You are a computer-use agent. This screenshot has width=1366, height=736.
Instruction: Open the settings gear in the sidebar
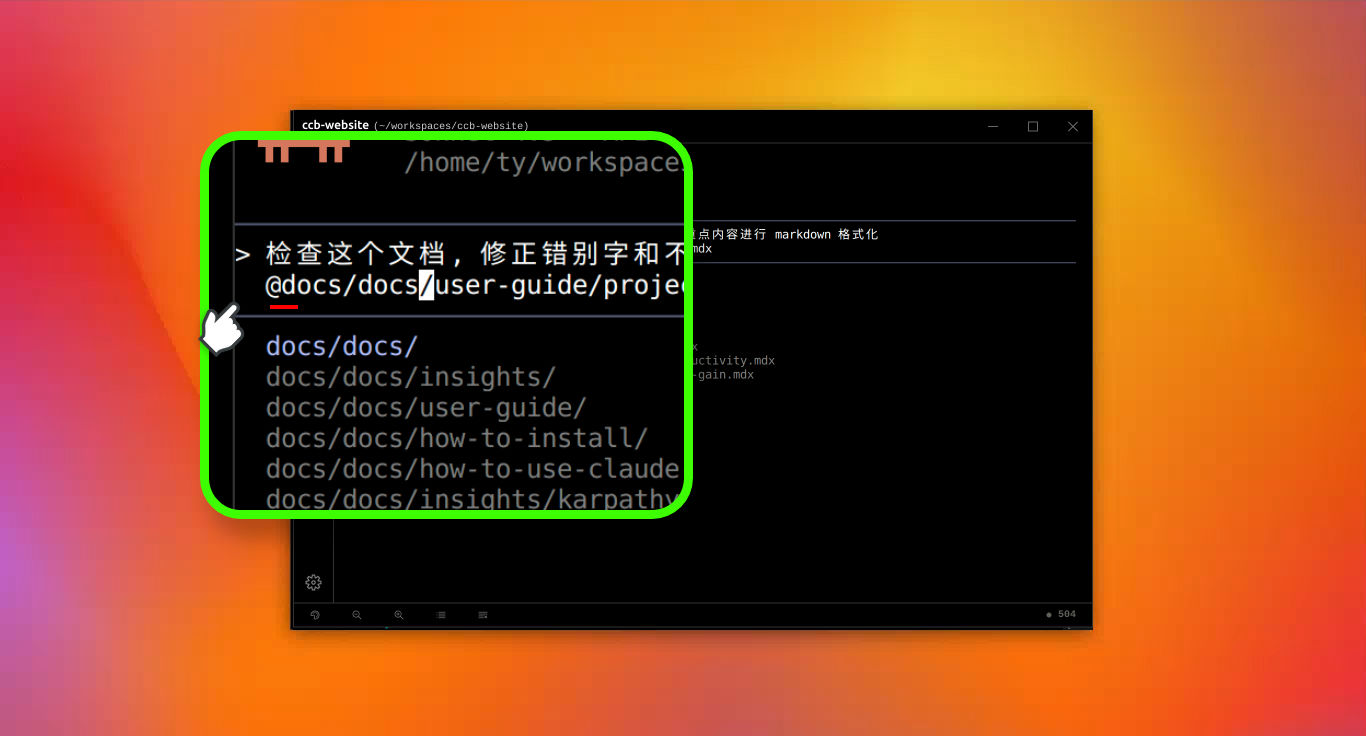click(x=313, y=582)
